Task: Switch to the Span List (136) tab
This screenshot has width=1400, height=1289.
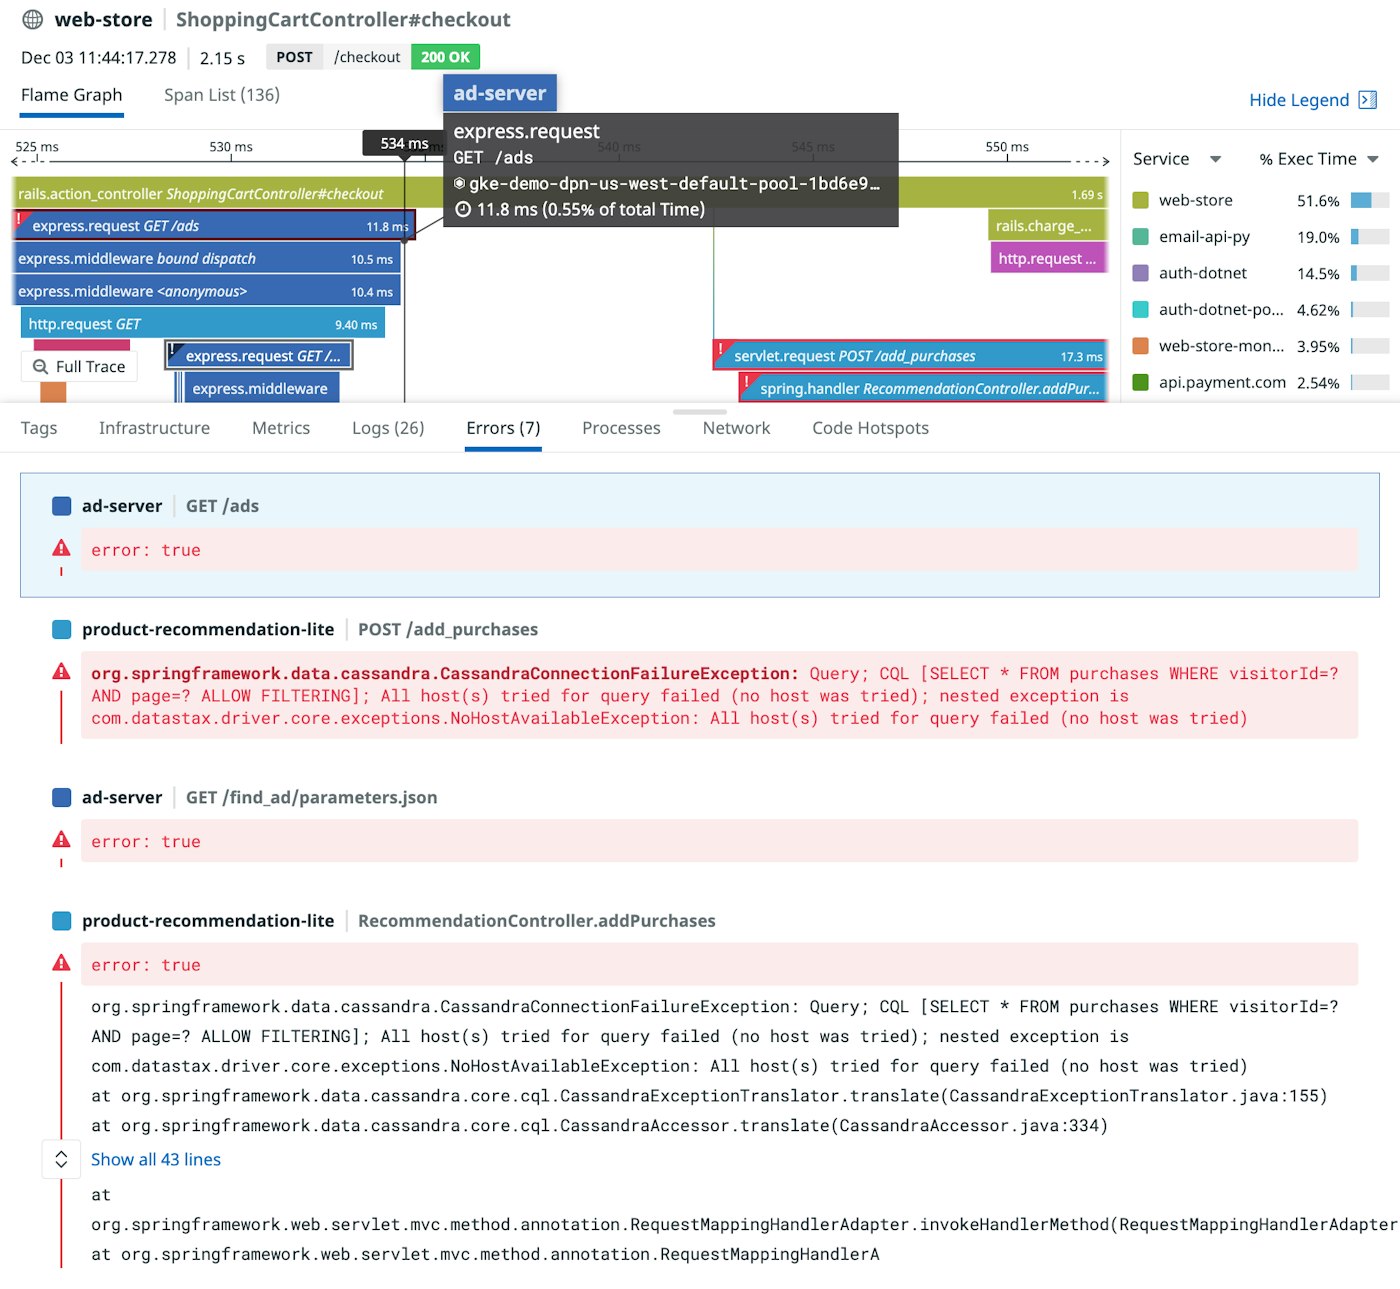Action: coord(222,95)
